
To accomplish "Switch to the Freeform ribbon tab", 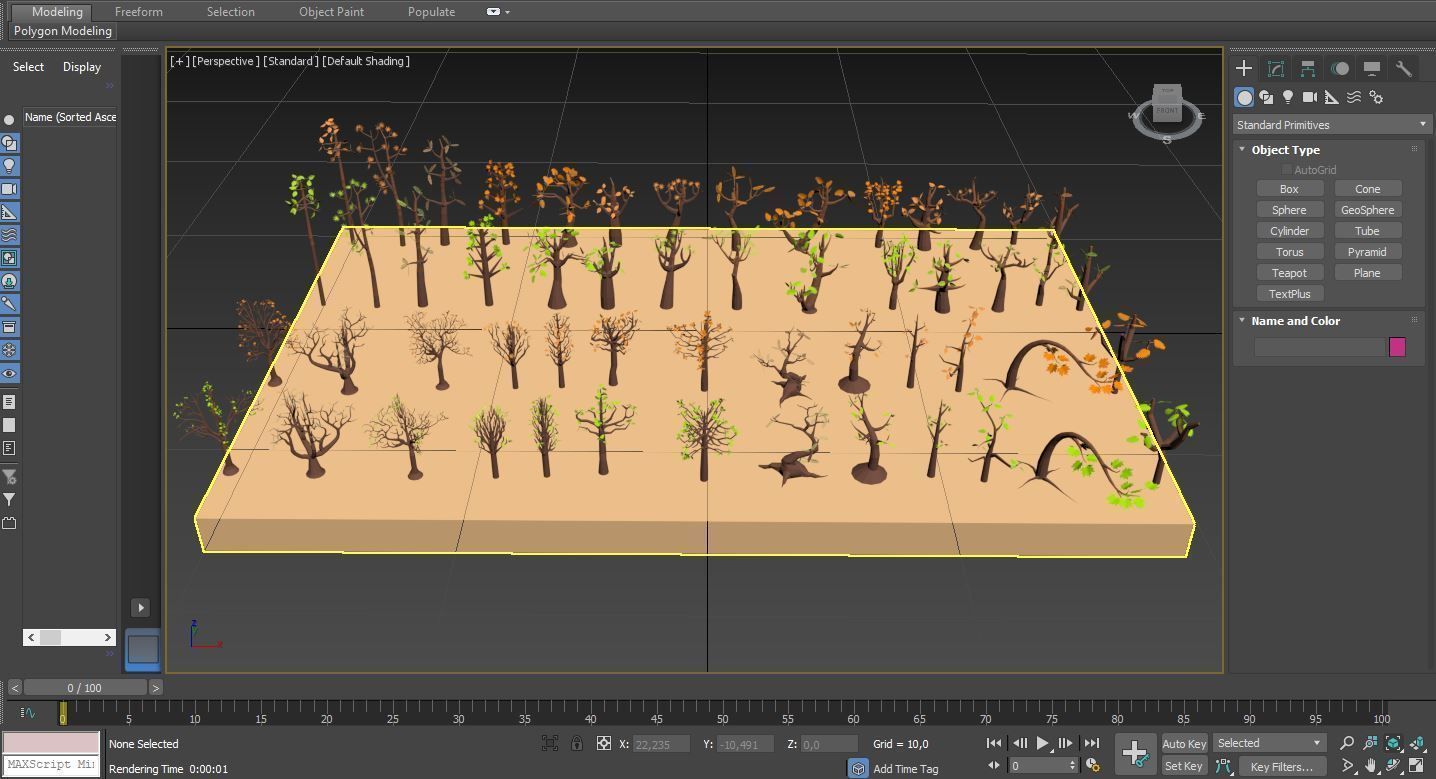I will click(139, 12).
